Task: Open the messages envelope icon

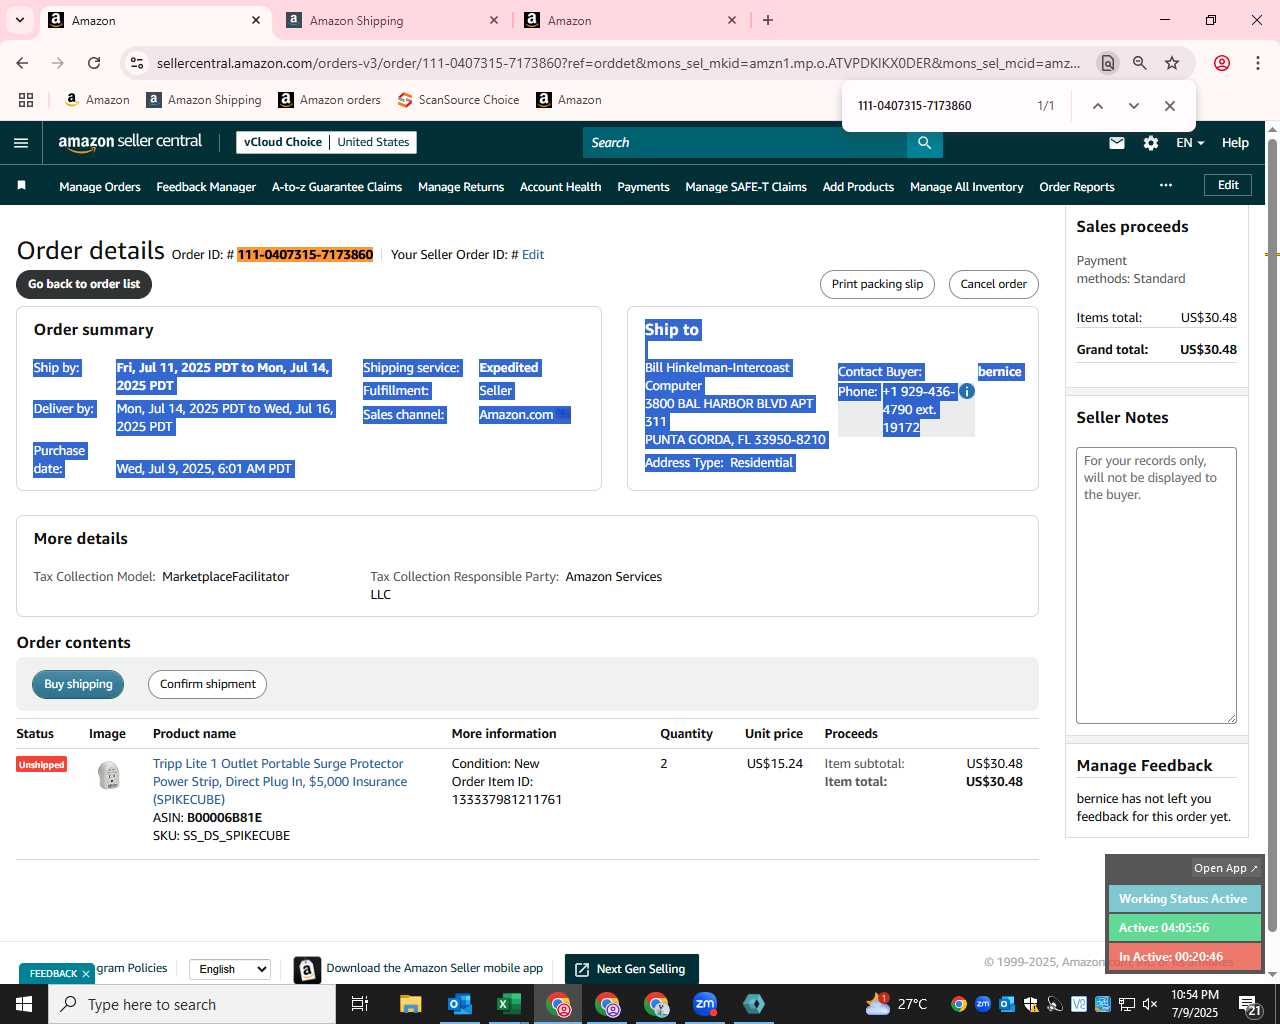Action: coord(1117,143)
